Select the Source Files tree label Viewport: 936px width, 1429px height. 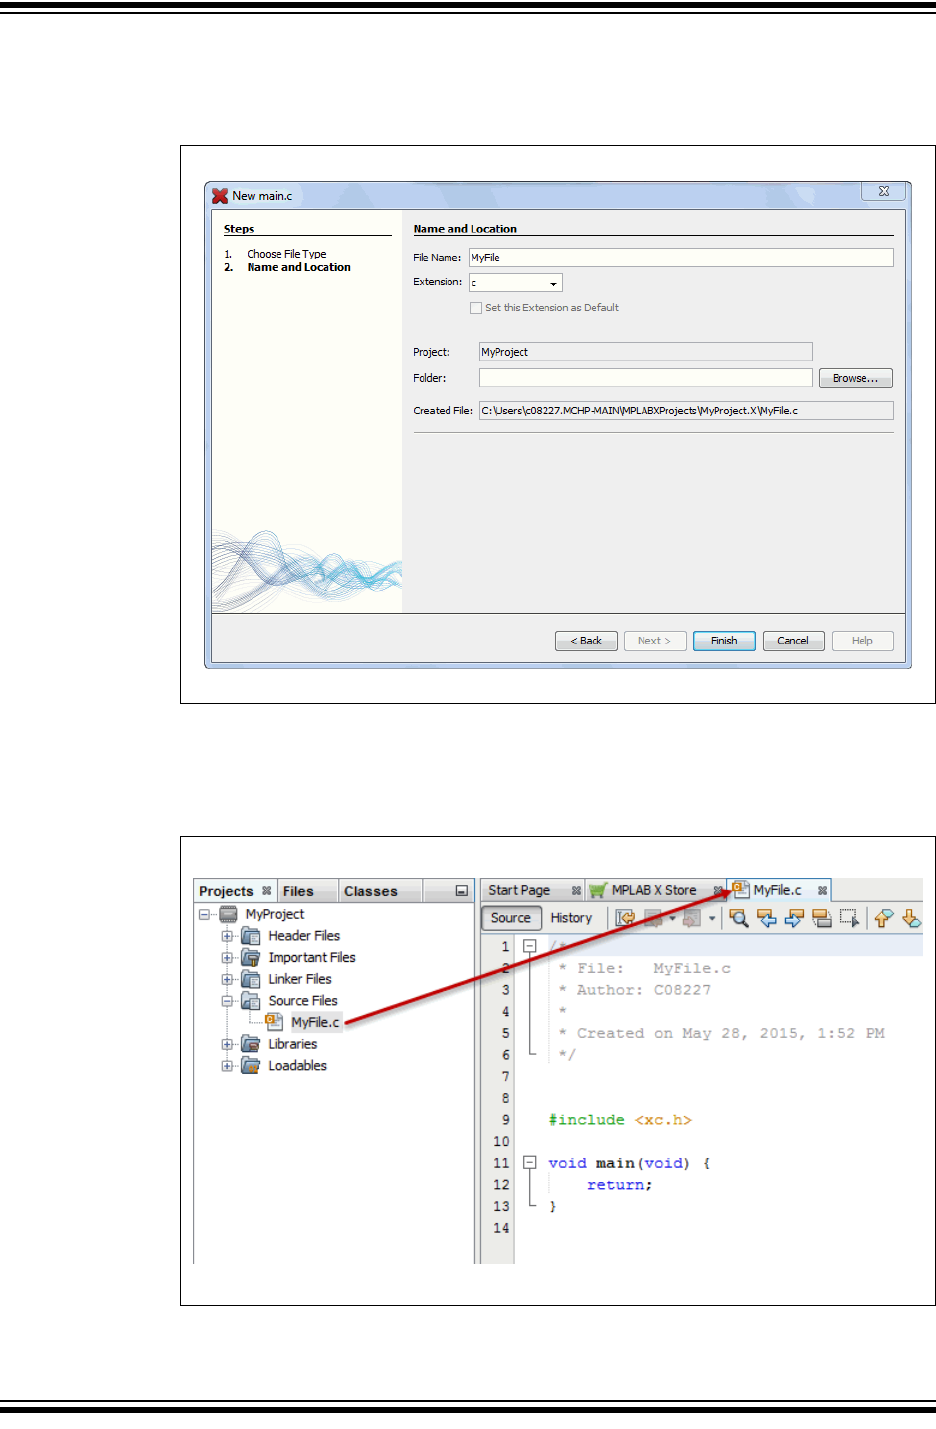(303, 1001)
